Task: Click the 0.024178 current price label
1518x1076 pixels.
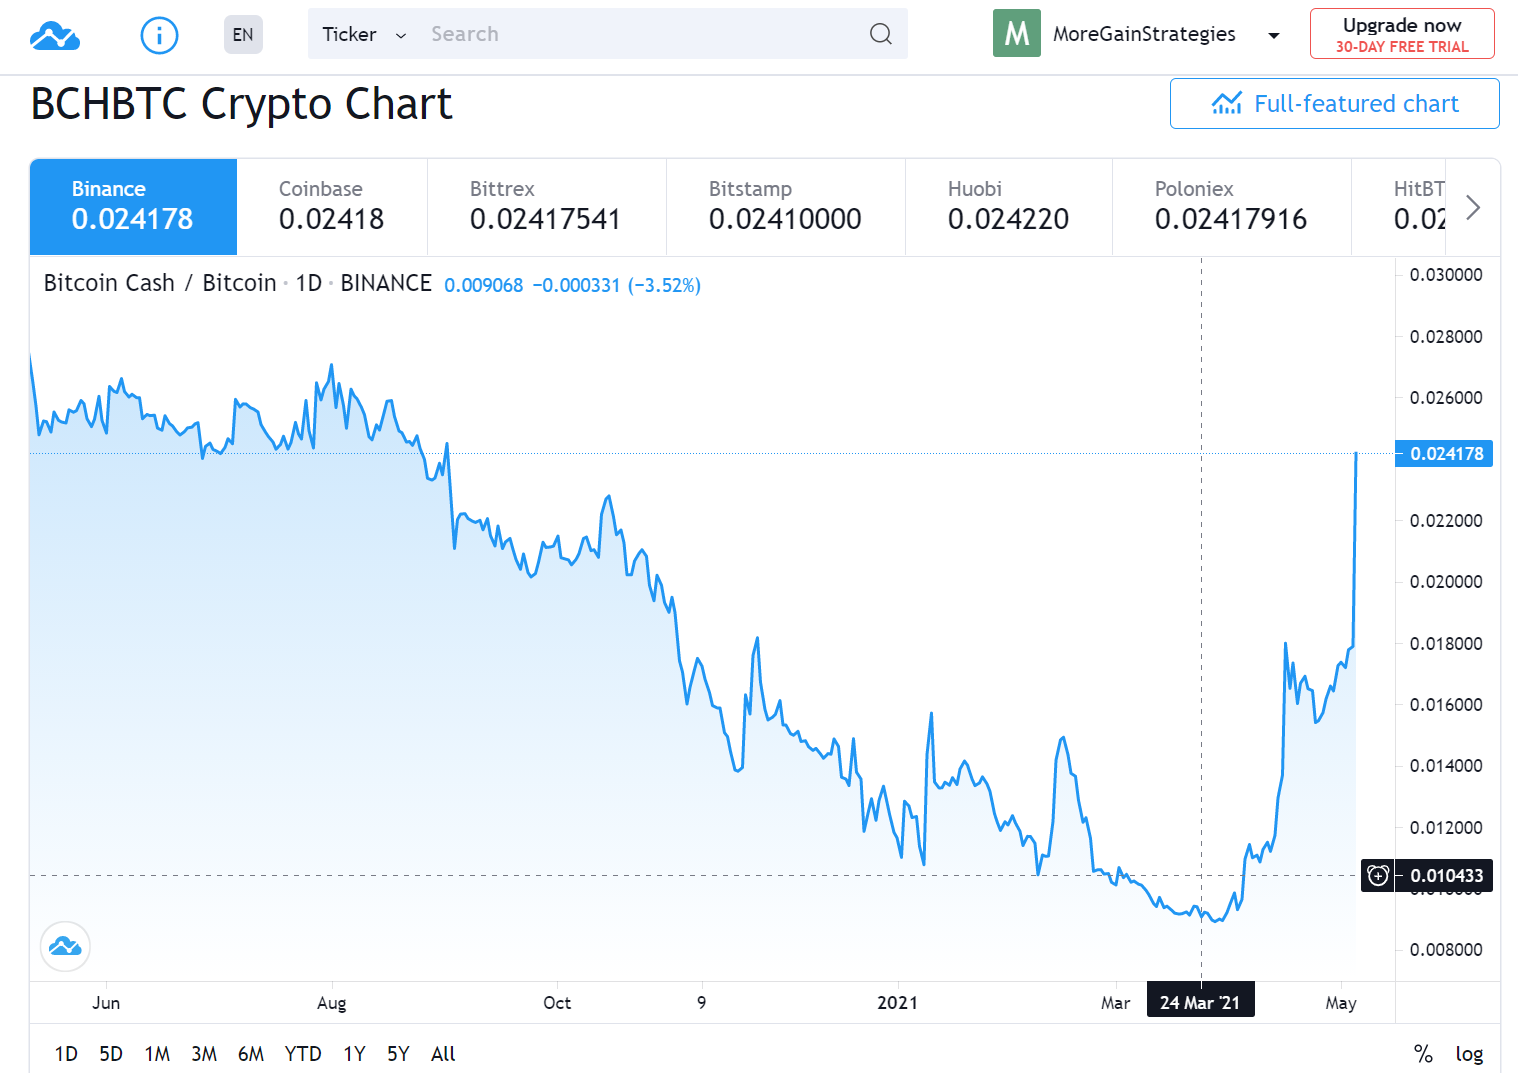Action: coord(1444,454)
